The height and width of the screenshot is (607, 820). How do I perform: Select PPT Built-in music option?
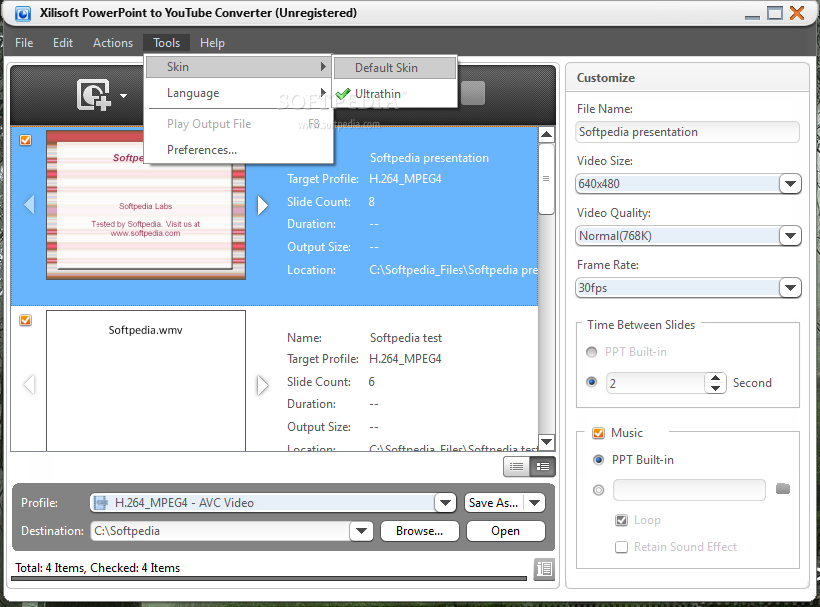click(x=598, y=460)
